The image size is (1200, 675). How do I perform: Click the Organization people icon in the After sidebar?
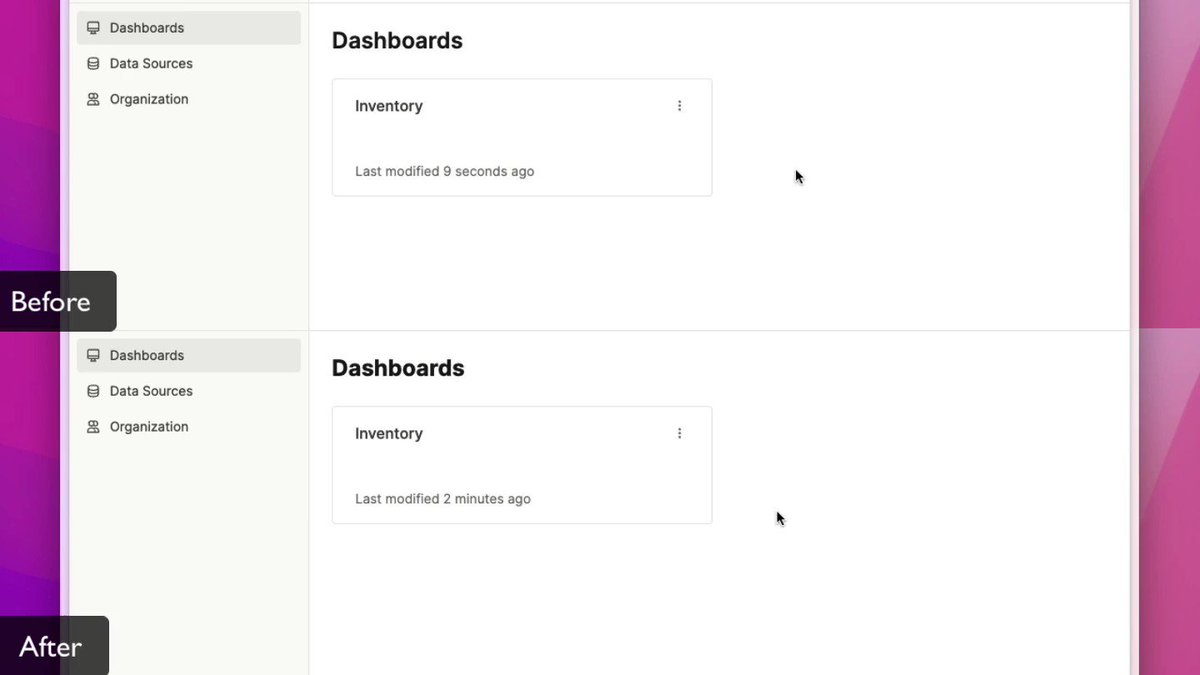pyautogui.click(x=93, y=427)
